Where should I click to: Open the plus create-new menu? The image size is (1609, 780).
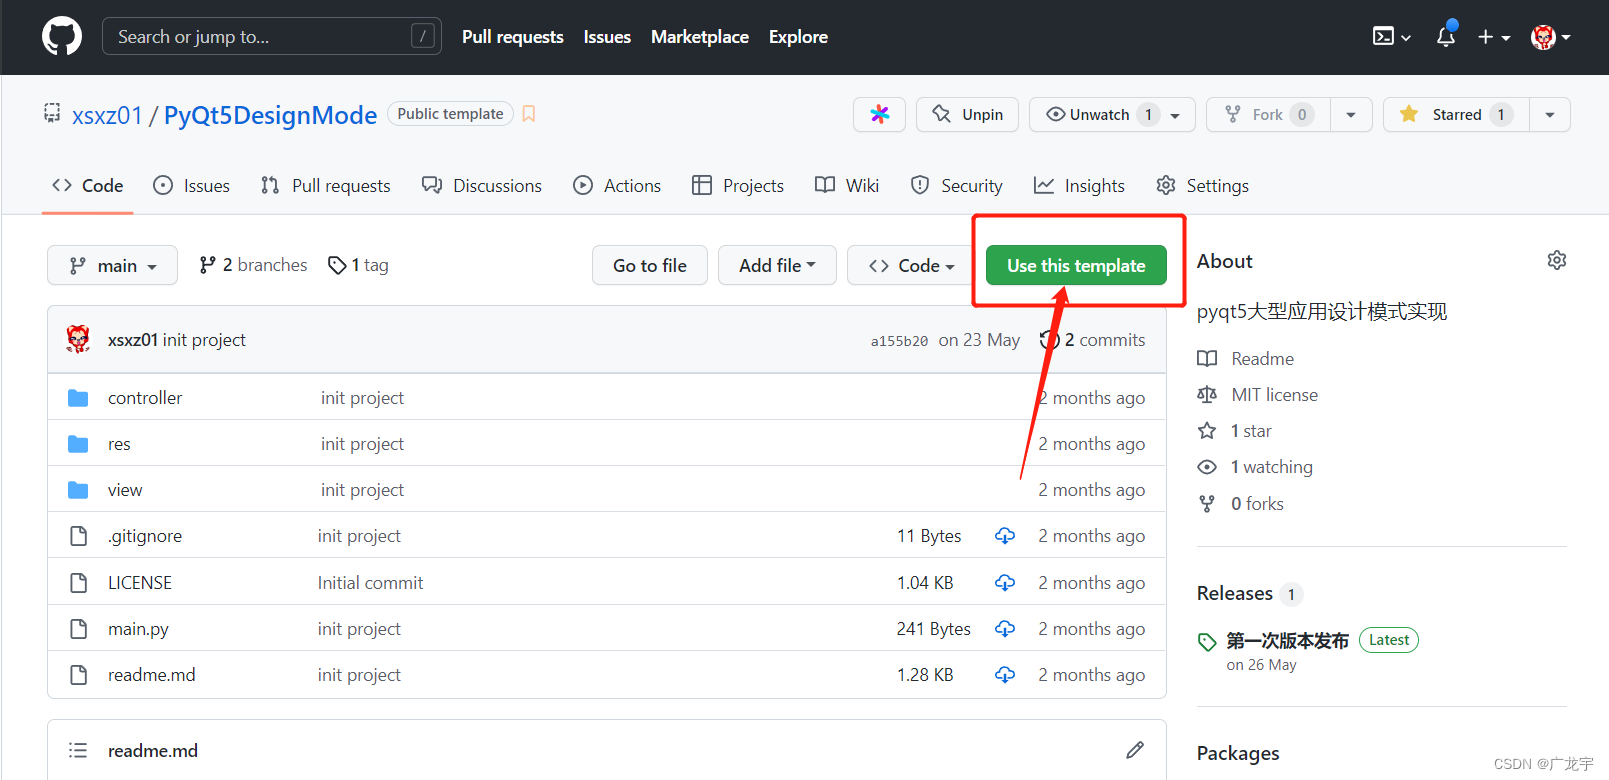(1494, 37)
